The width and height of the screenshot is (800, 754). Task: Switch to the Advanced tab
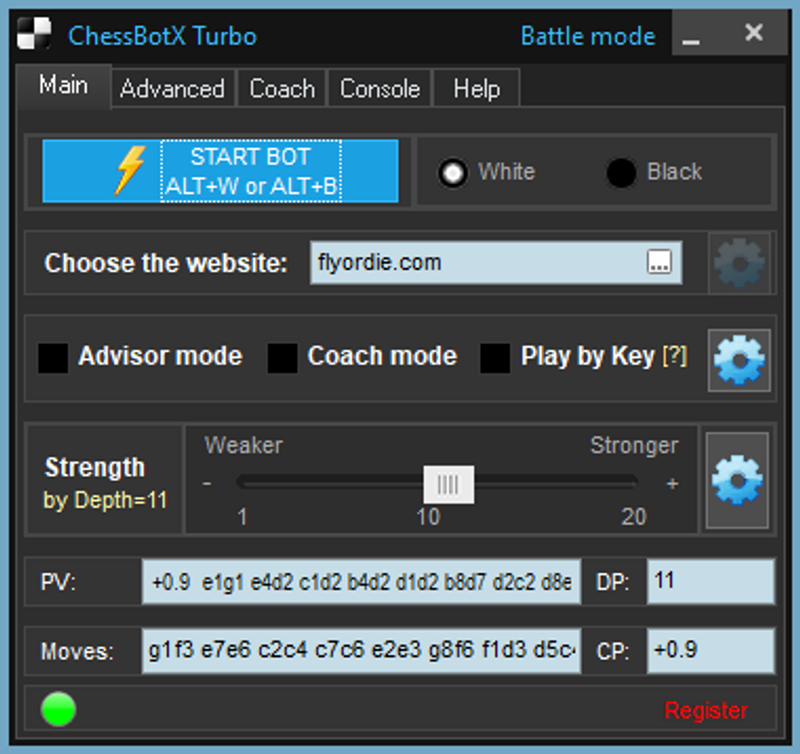(172, 88)
